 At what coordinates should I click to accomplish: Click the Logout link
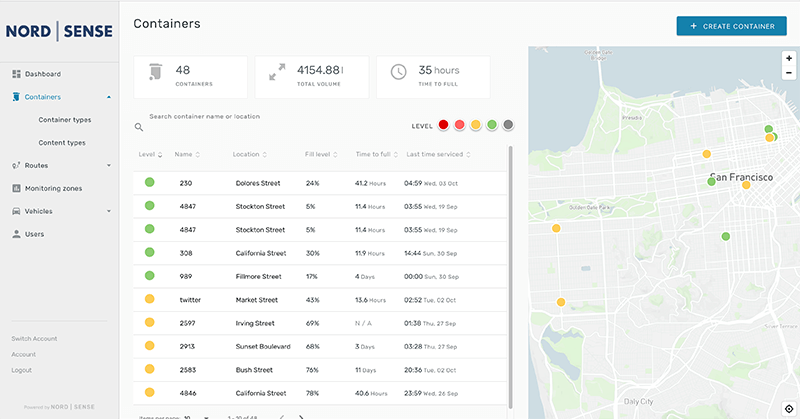click(21, 370)
